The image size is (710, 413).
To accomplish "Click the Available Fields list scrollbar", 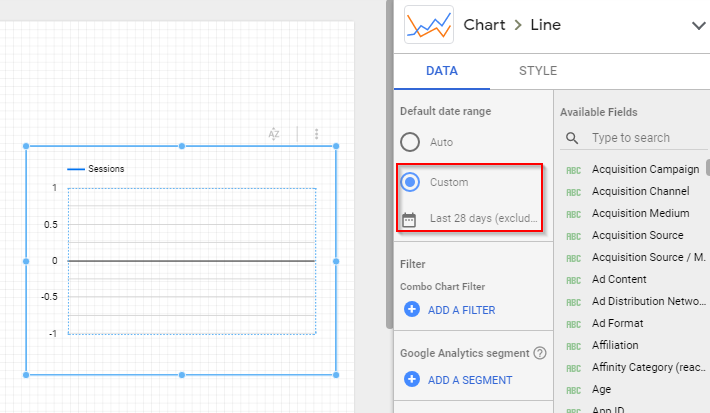I will click(708, 168).
